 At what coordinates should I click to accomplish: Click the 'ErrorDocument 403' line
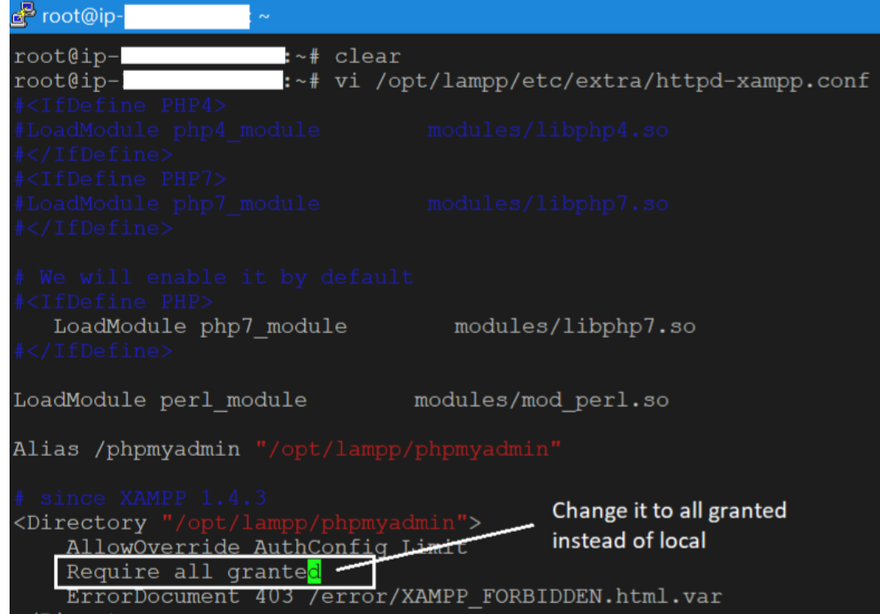(x=394, y=597)
